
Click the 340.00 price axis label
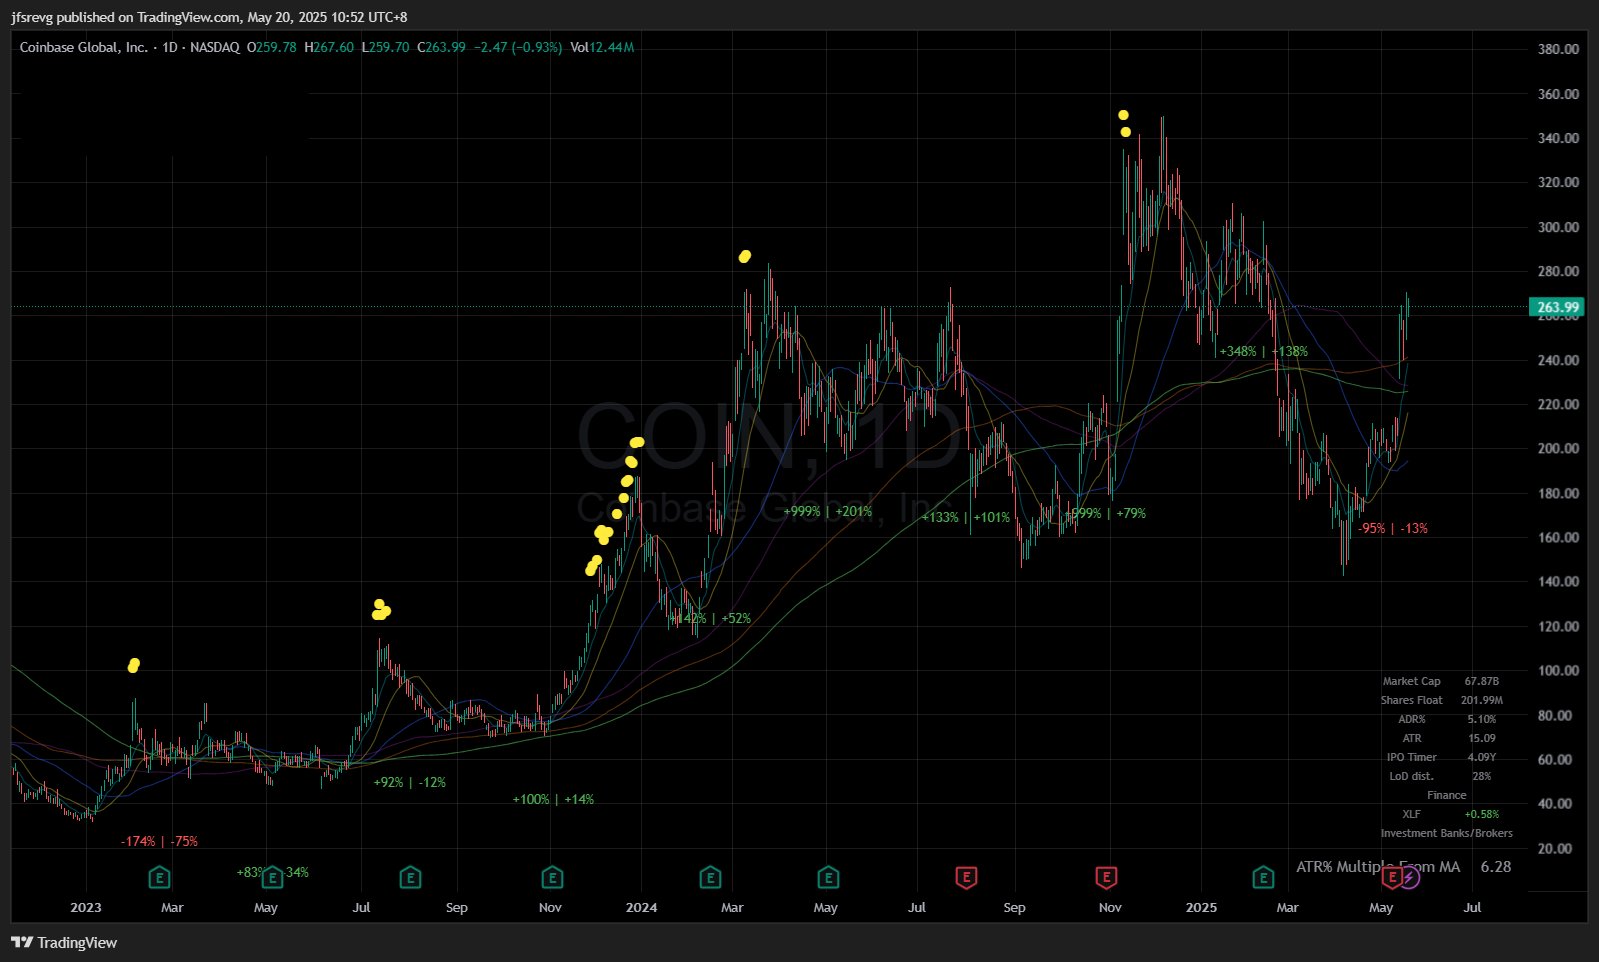point(1558,138)
